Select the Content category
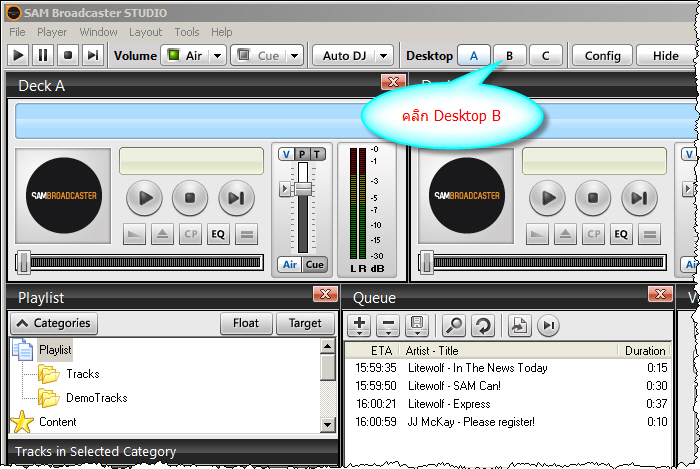700x469 pixels. [58, 422]
